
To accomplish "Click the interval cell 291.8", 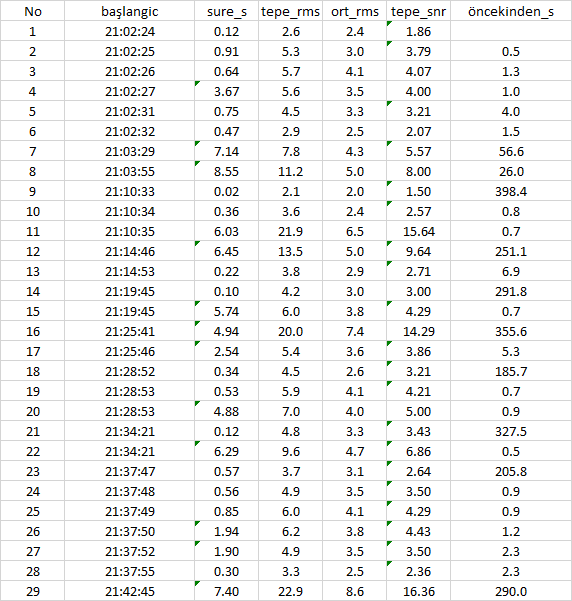I will click(511, 291).
